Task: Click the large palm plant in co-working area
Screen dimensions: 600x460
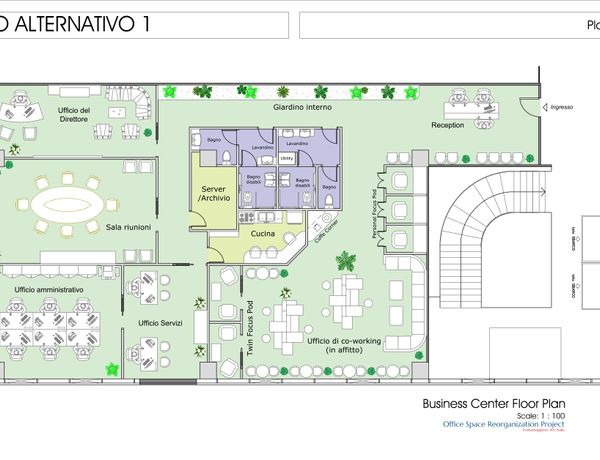Action: 347,263
